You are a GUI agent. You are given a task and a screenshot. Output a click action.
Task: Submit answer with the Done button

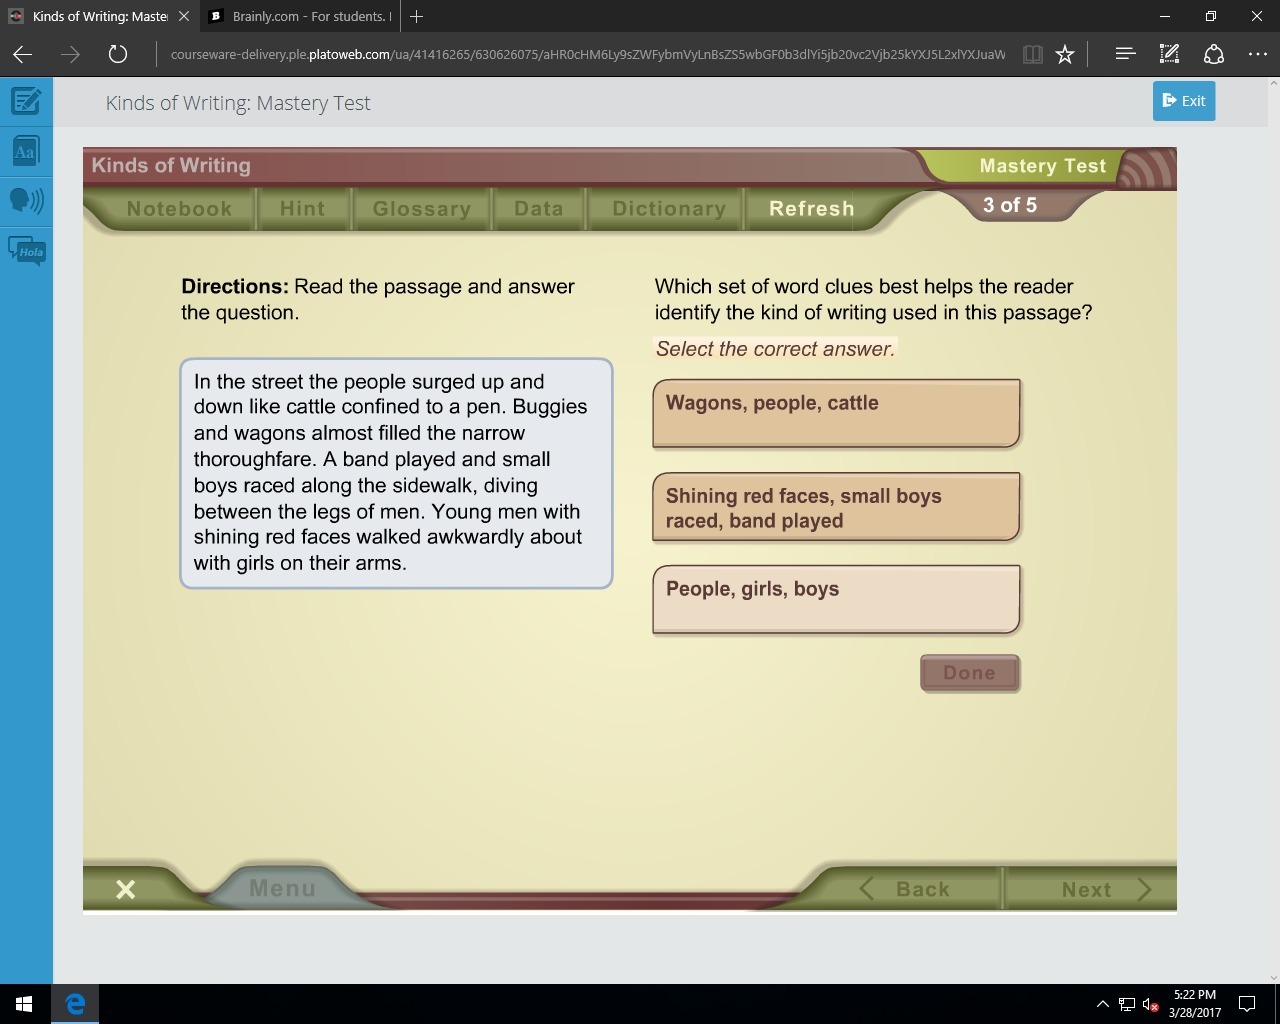970,673
